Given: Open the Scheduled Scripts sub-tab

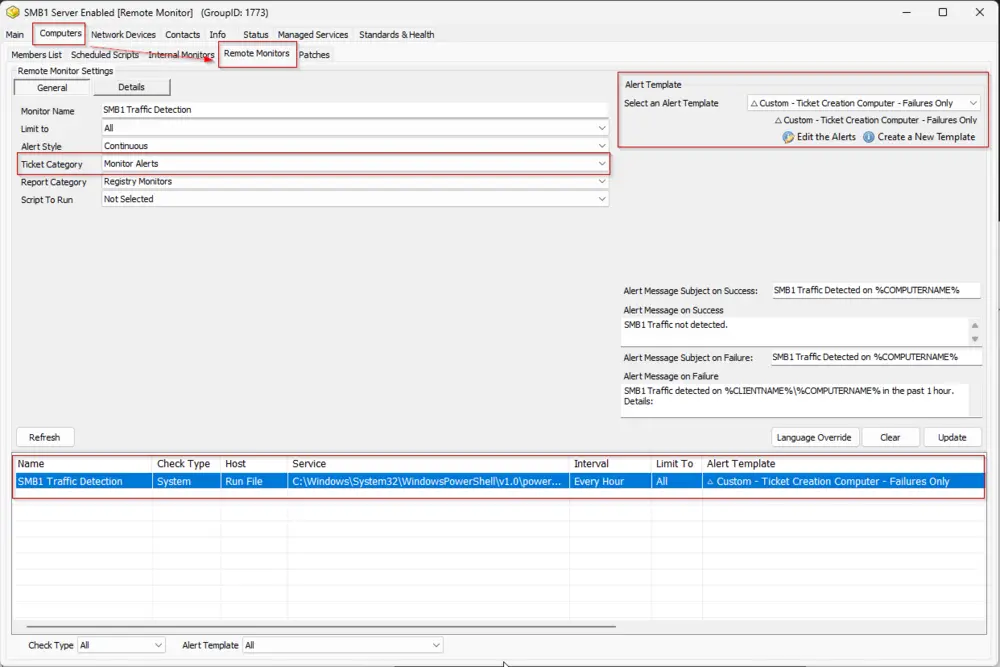Looking at the screenshot, I should point(105,55).
